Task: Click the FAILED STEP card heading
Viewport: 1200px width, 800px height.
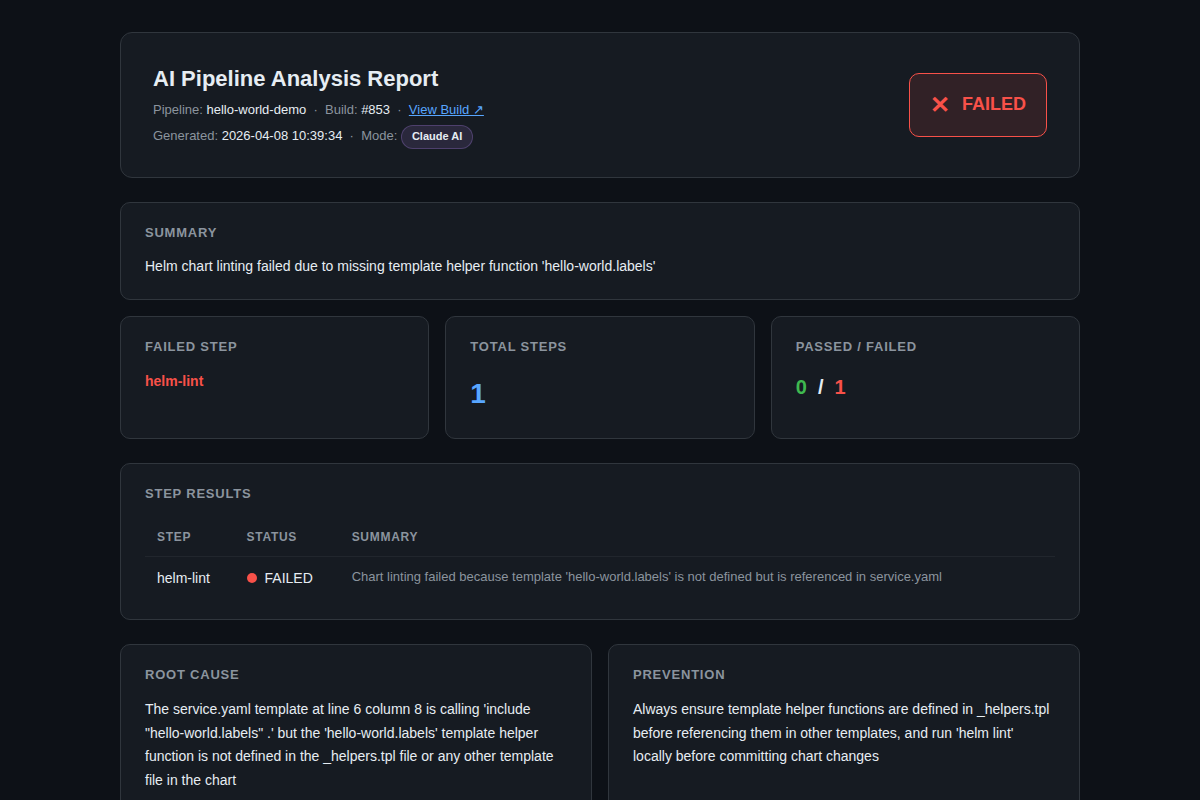Action: (x=191, y=347)
